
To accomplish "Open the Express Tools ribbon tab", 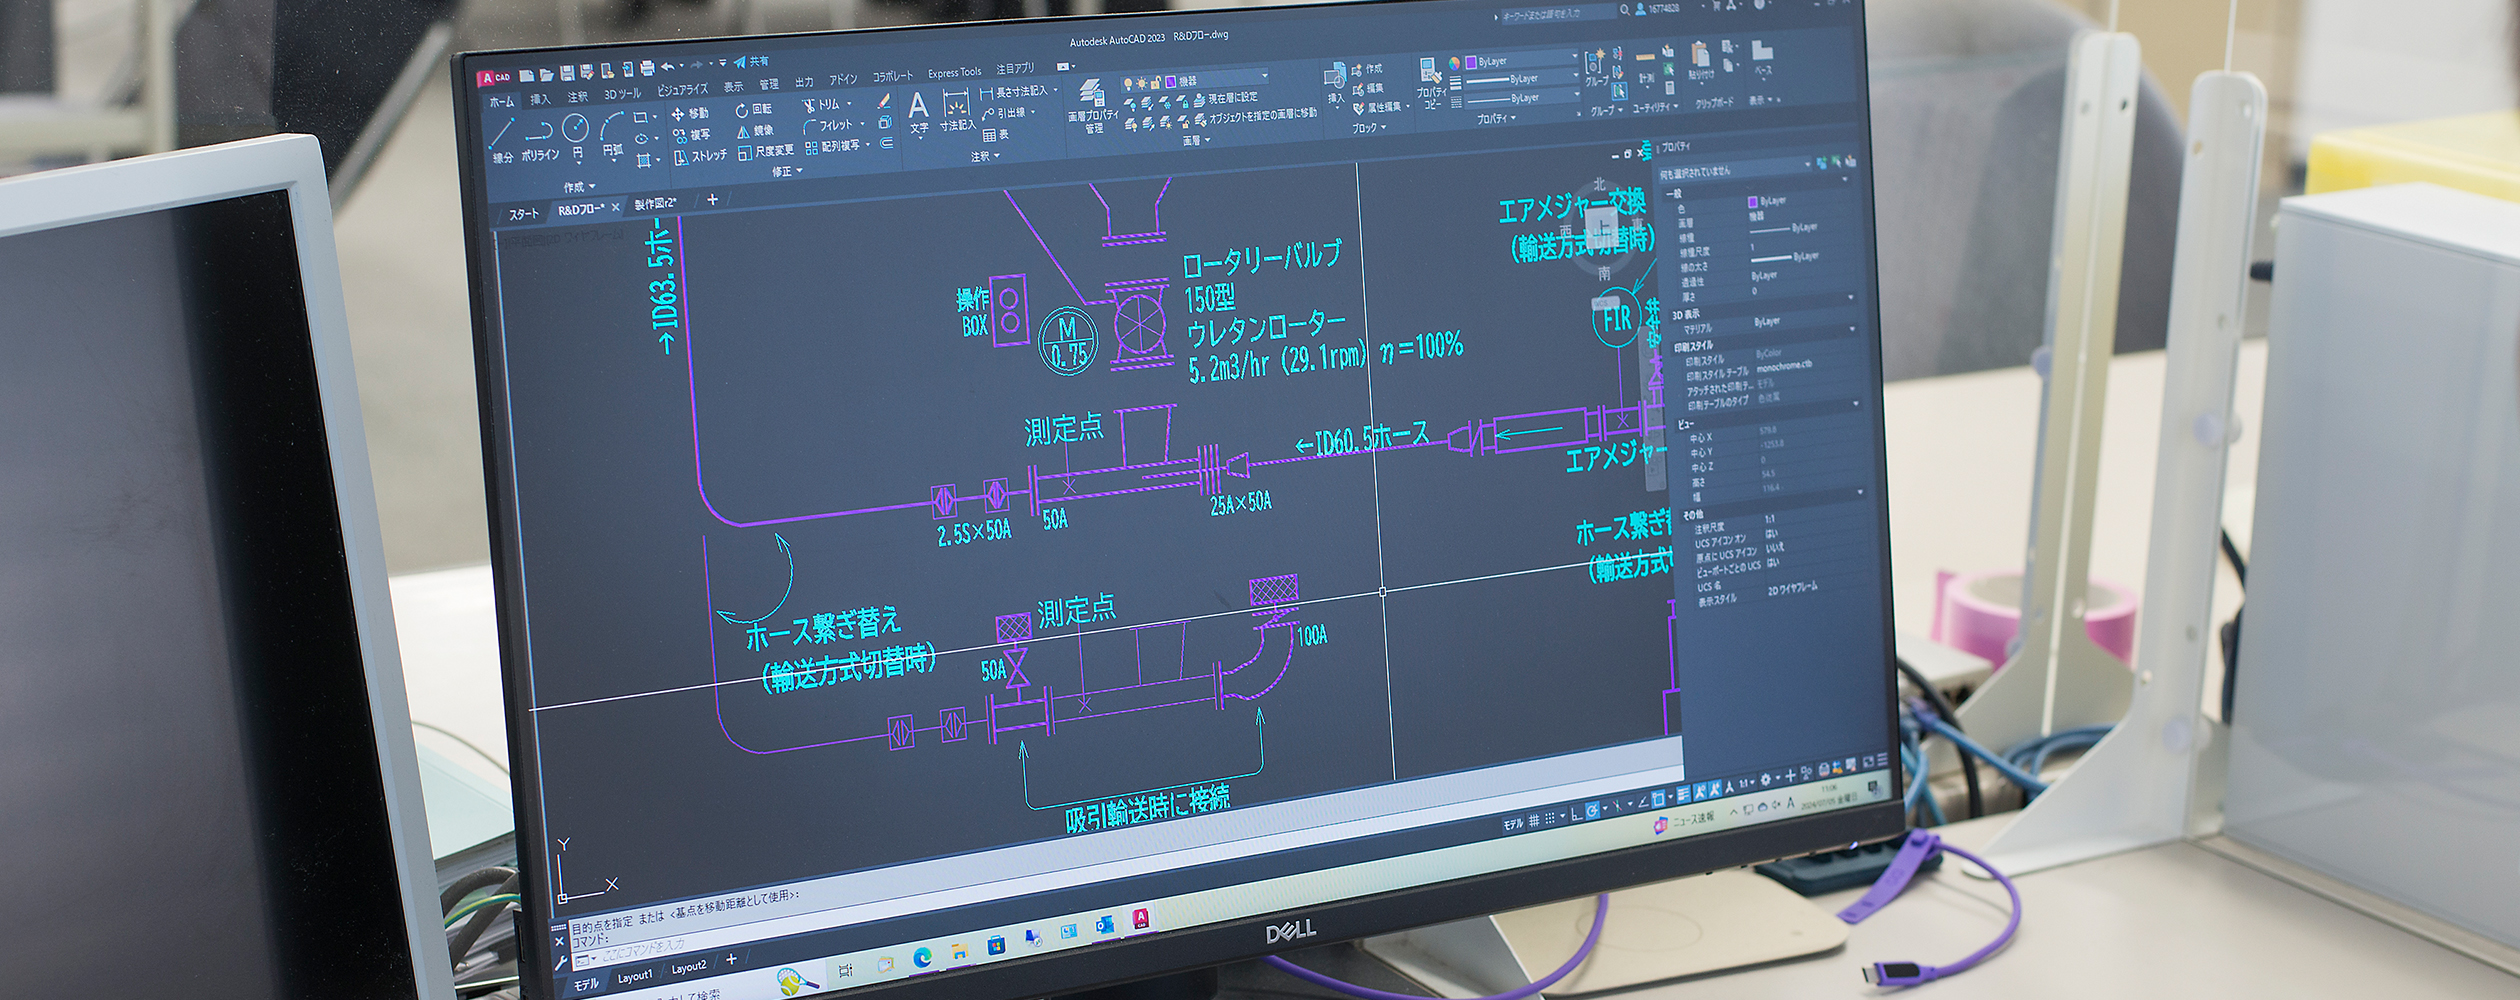I will (x=954, y=73).
